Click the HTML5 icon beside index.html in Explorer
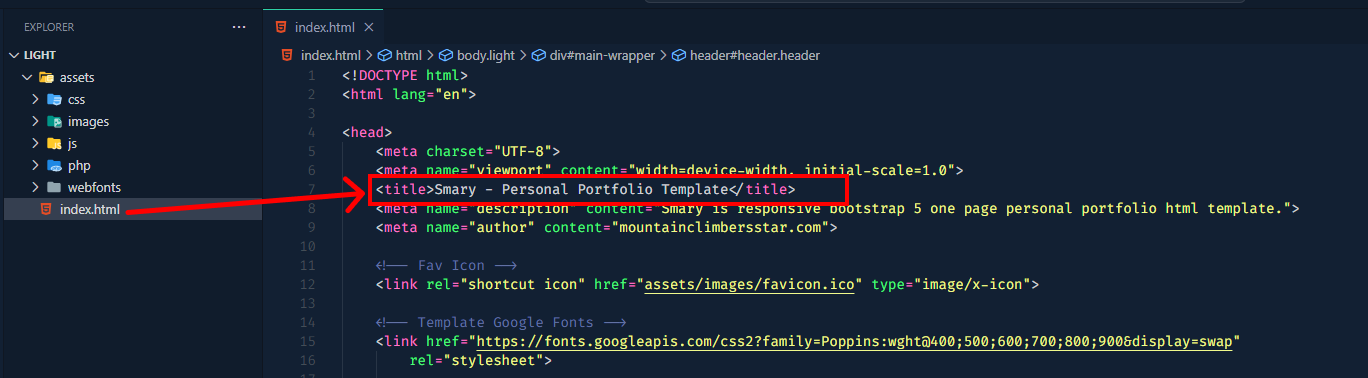The image size is (1368, 378). click(45, 209)
